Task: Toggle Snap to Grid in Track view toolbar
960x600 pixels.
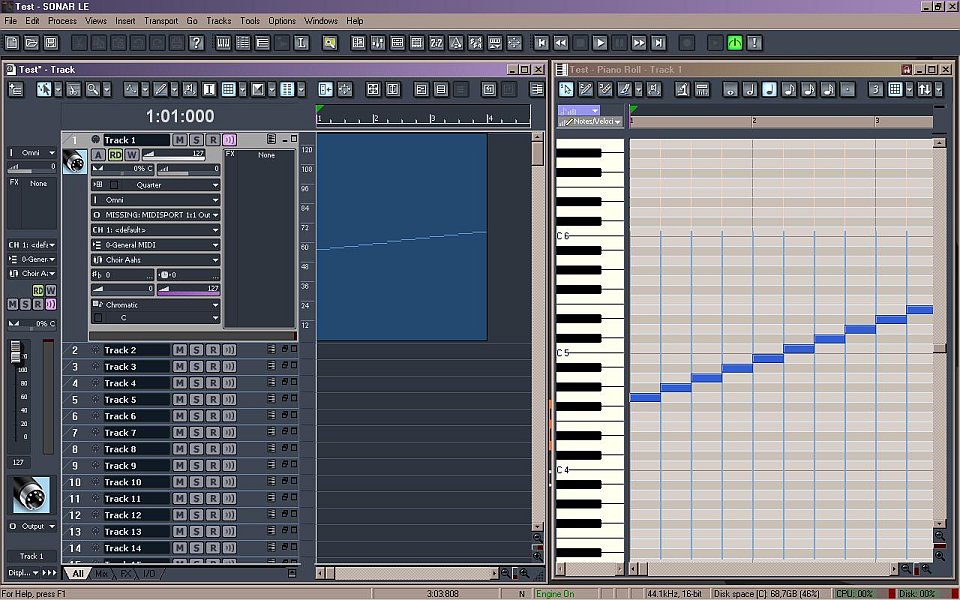Action: click(228, 89)
